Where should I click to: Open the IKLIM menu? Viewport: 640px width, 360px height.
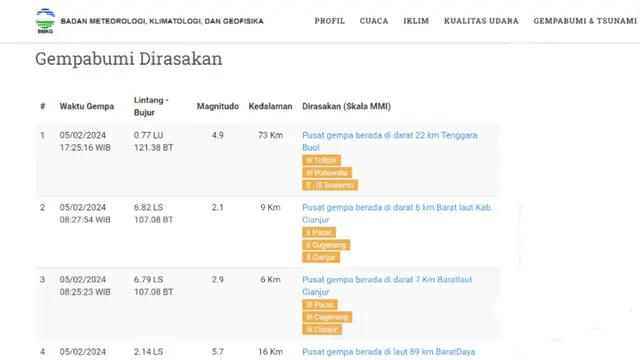(x=416, y=21)
